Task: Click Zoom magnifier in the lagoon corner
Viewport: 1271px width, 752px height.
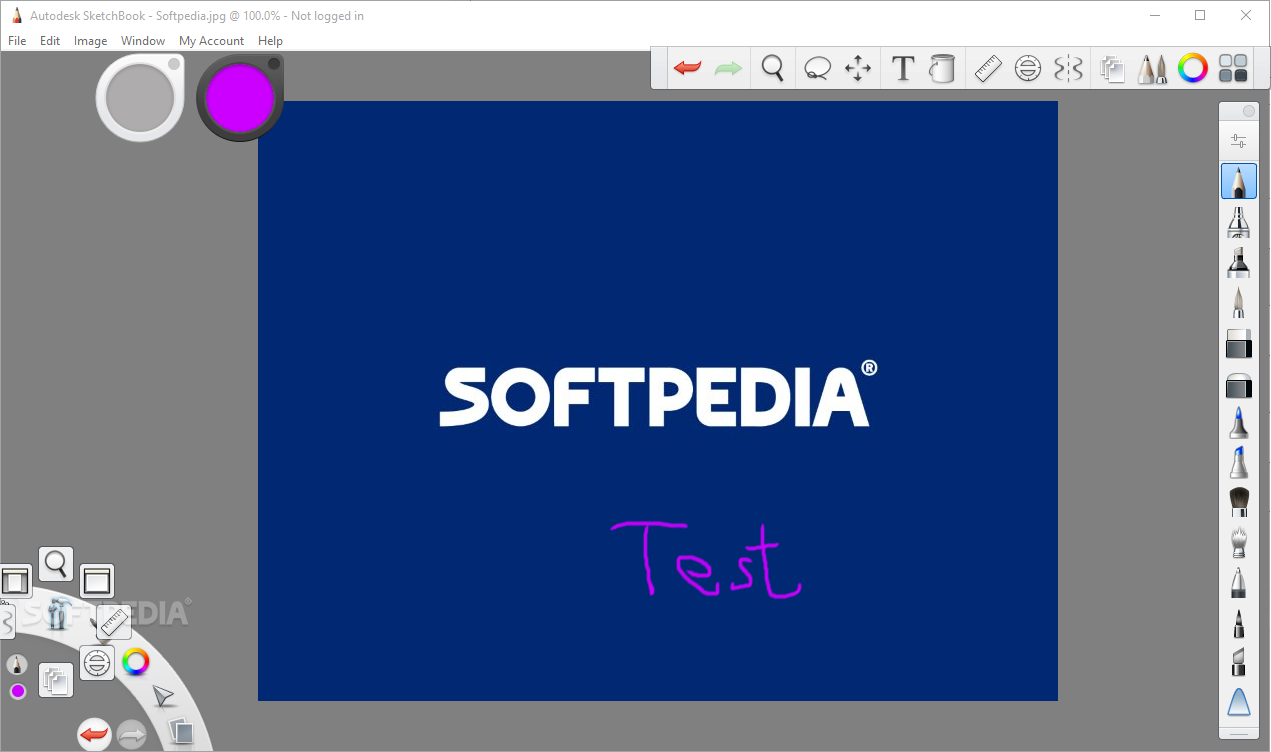Action: 56,564
